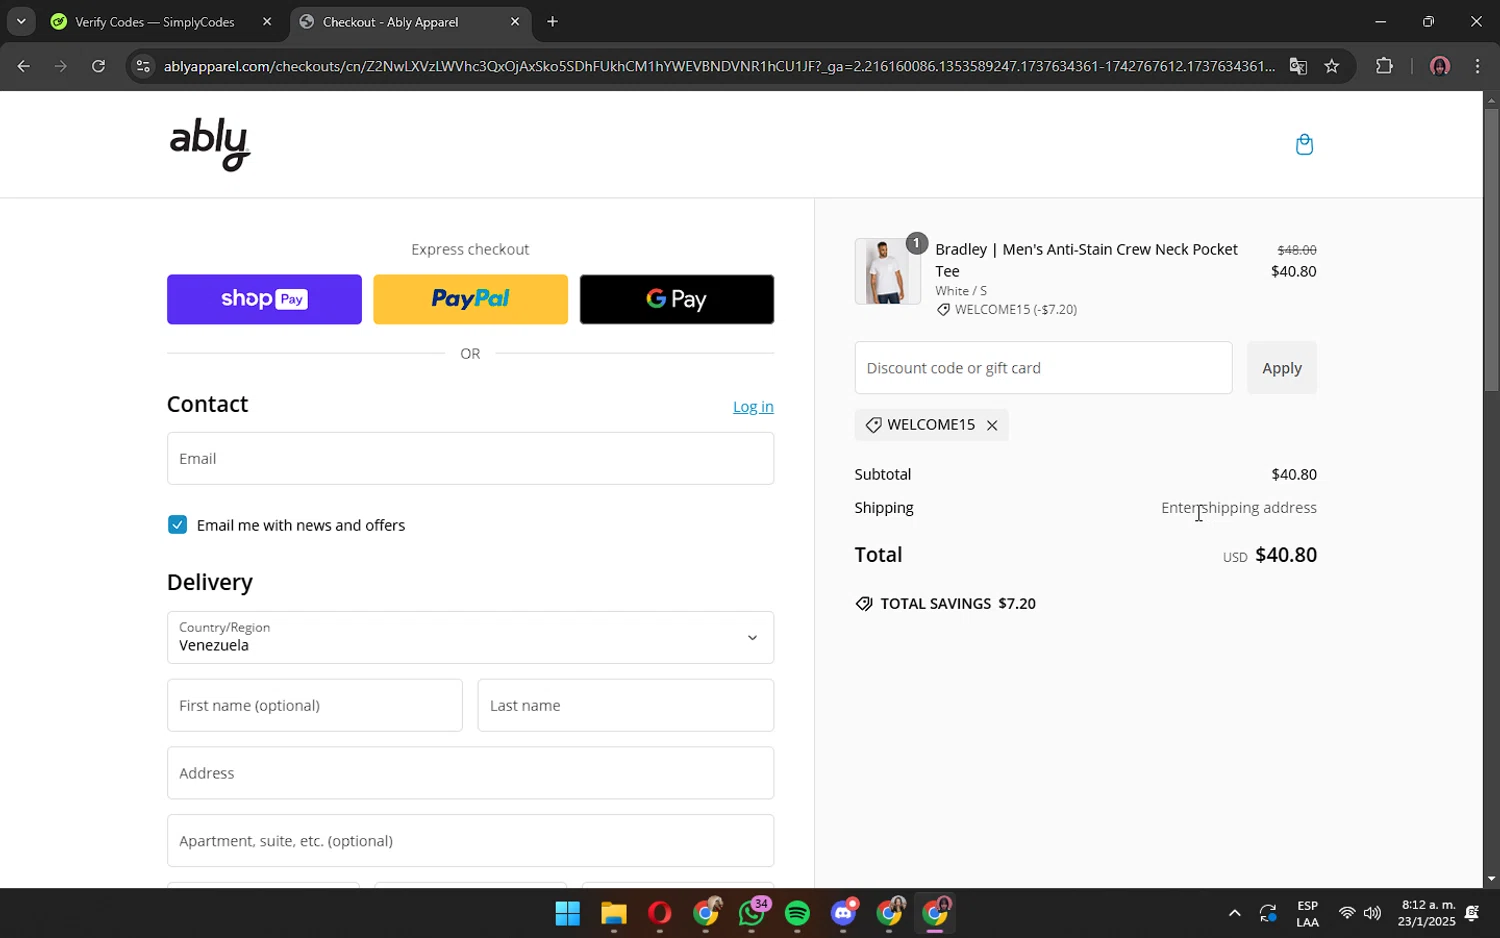Open the tab search dropdown arrow

coord(21,21)
